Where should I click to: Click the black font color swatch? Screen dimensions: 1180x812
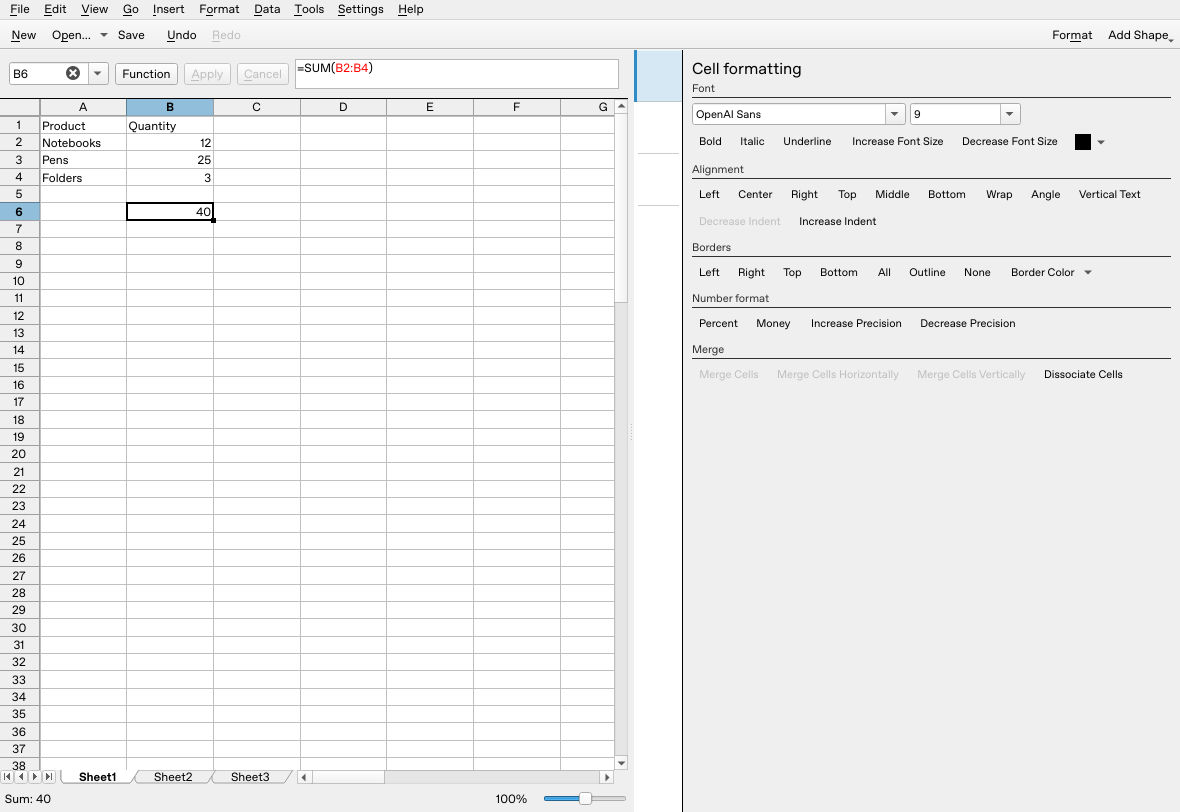1083,142
